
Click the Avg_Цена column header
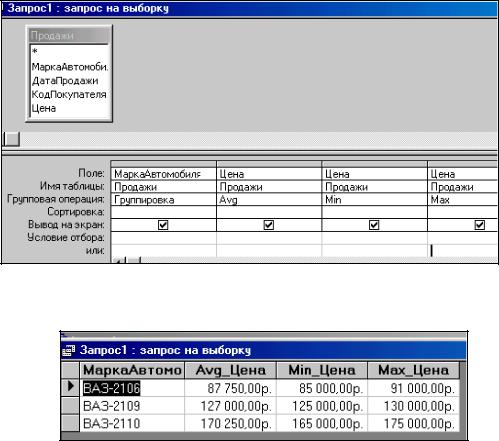point(230,370)
